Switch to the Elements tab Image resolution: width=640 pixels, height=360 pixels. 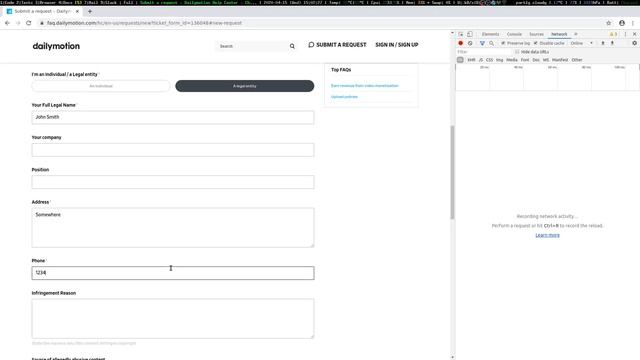(x=490, y=34)
